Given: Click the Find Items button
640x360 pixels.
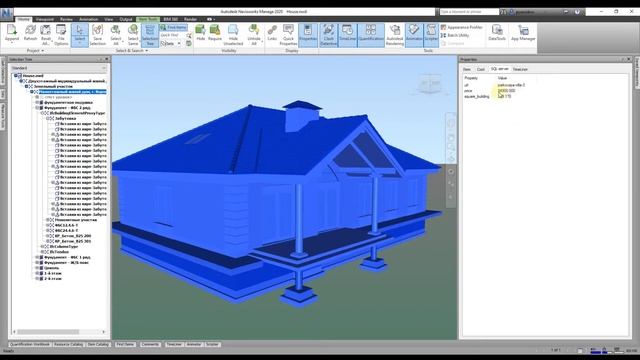Looking at the screenshot, I should pyautogui.click(x=173, y=27).
